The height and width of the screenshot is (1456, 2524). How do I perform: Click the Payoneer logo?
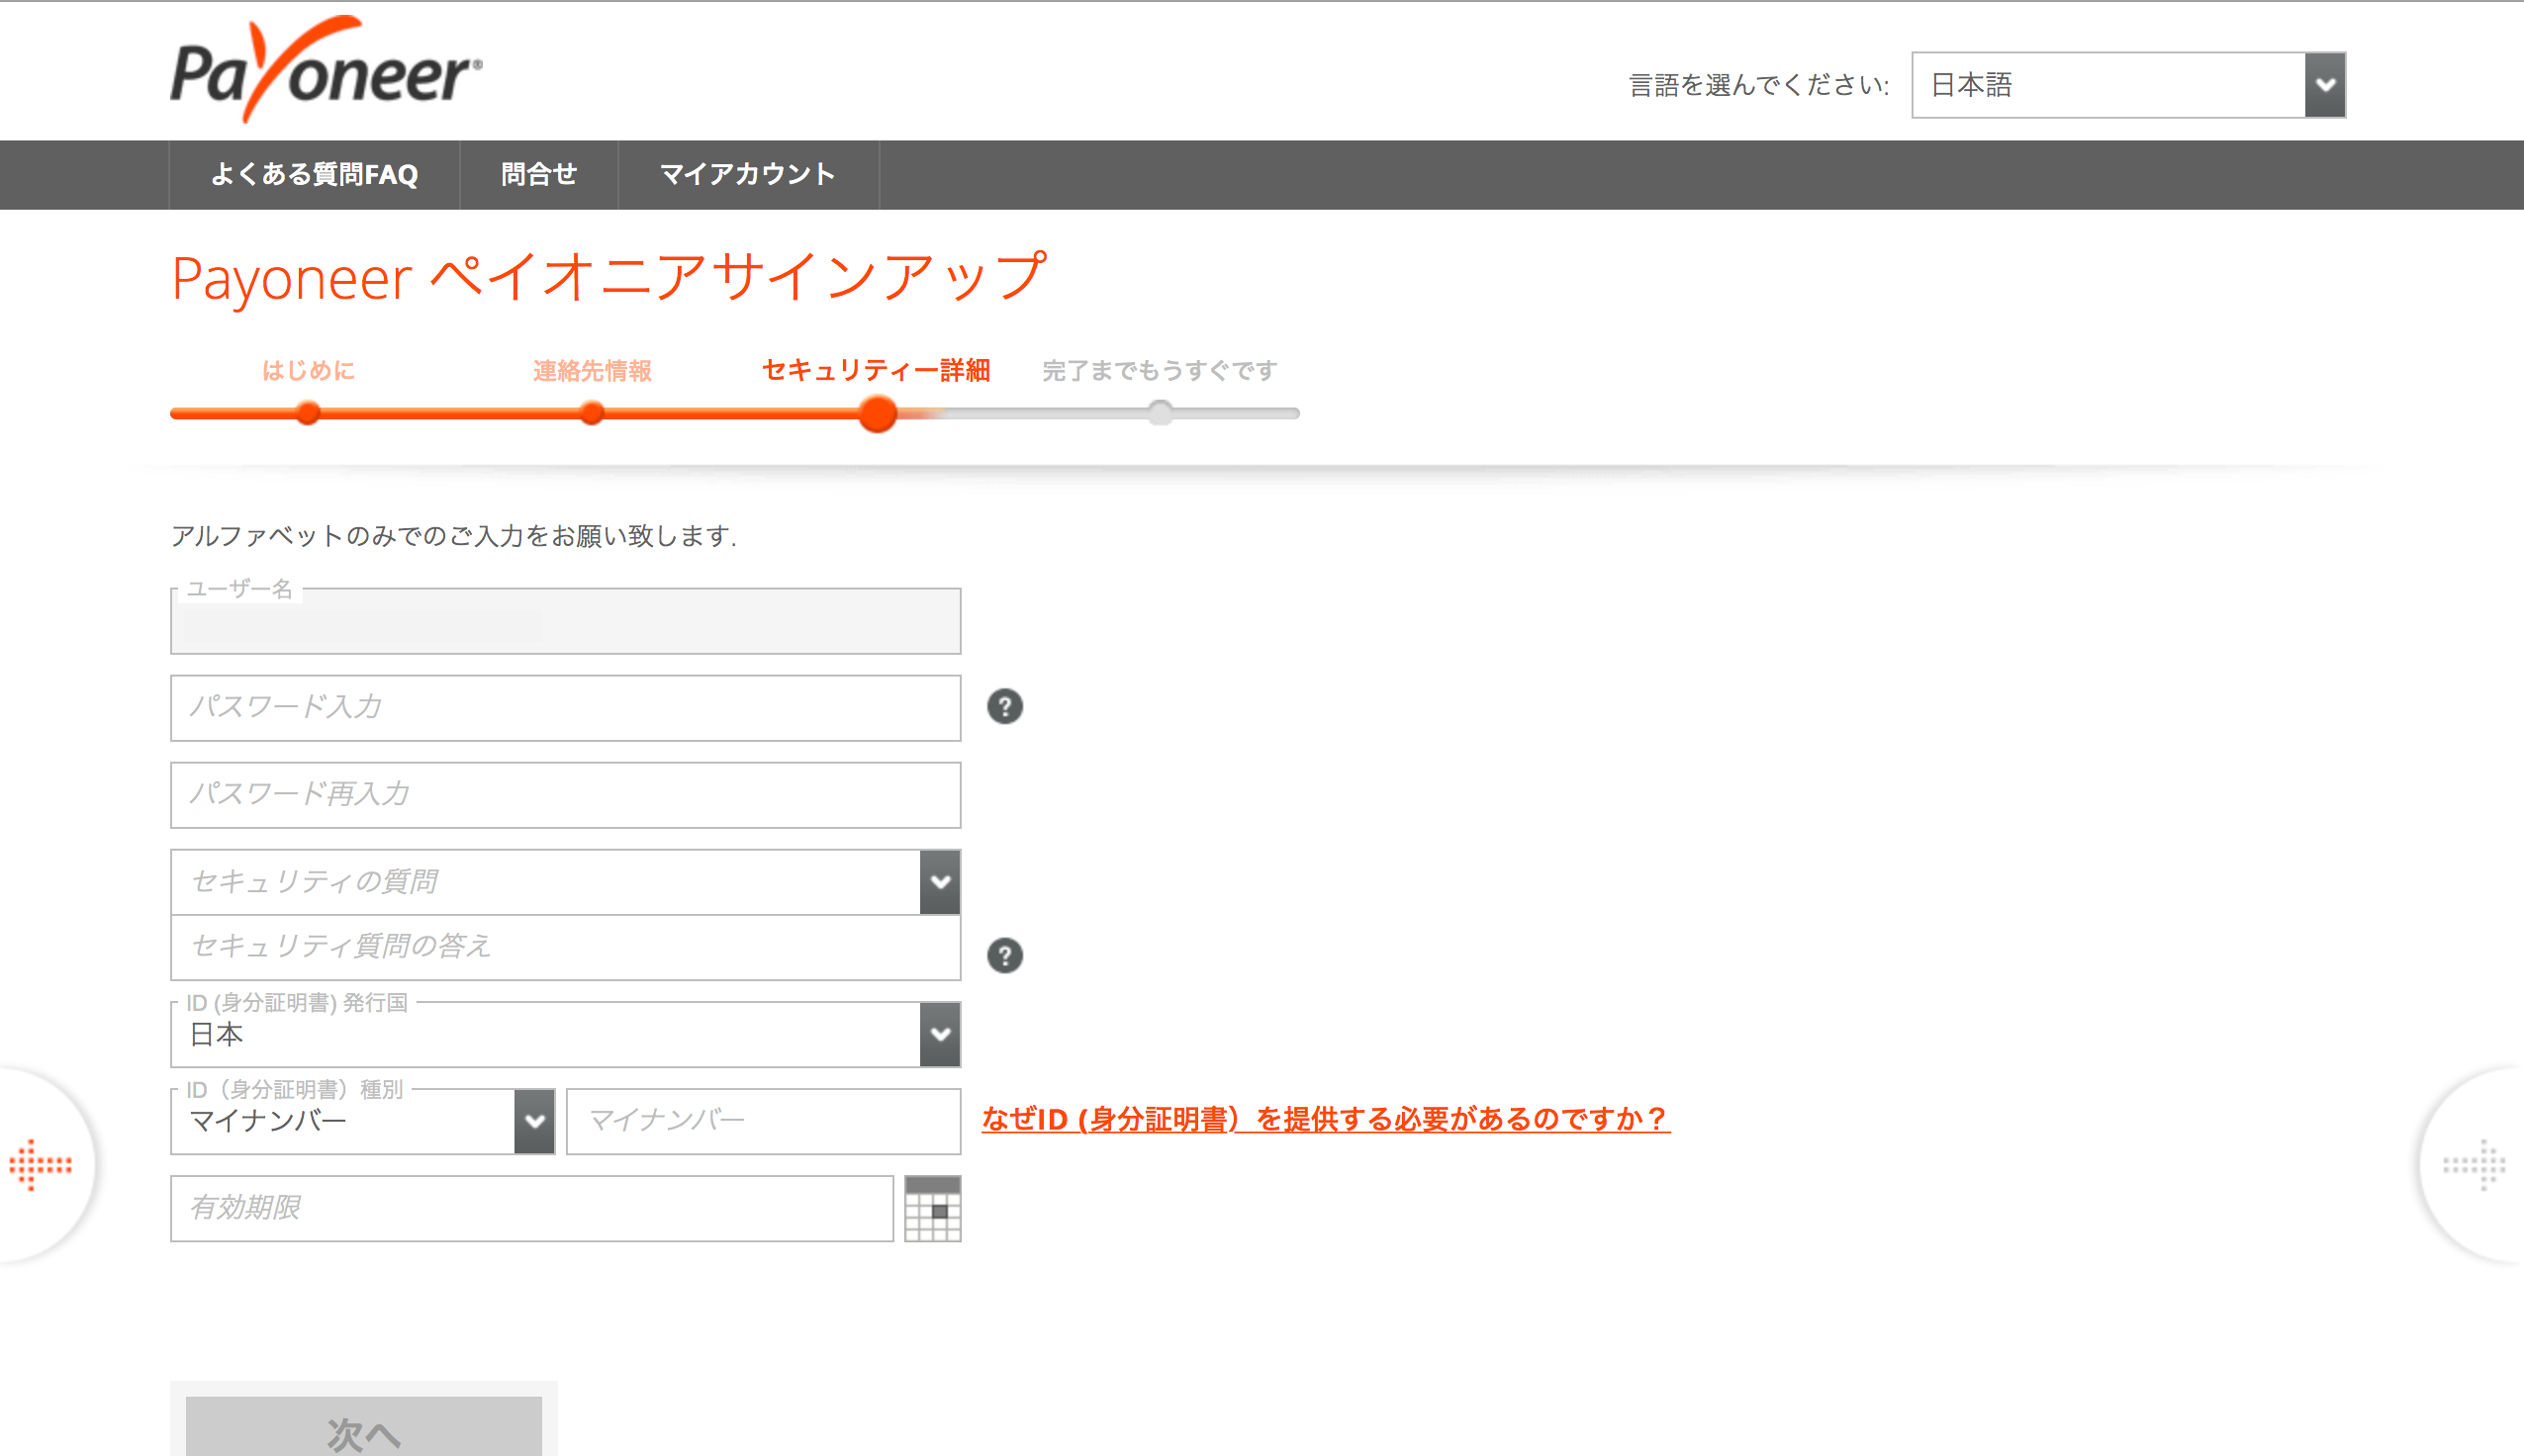coord(326,69)
